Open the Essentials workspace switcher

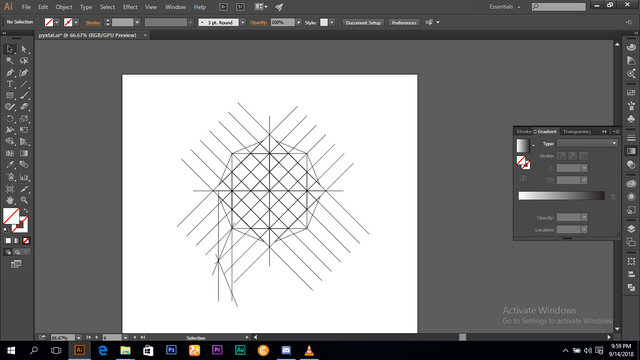504,7
